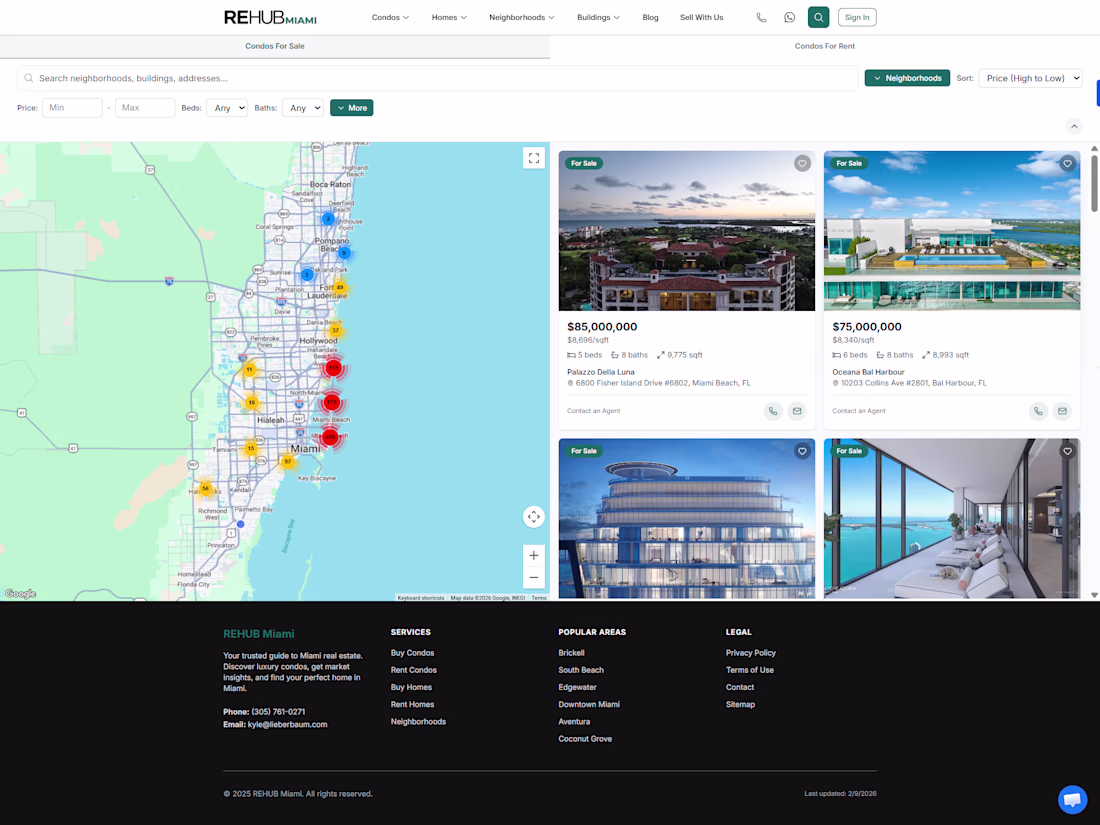Open Edgewater popular area link
Screen dimensions: 1100x825
pyautogui.click(x=577, y=688)
